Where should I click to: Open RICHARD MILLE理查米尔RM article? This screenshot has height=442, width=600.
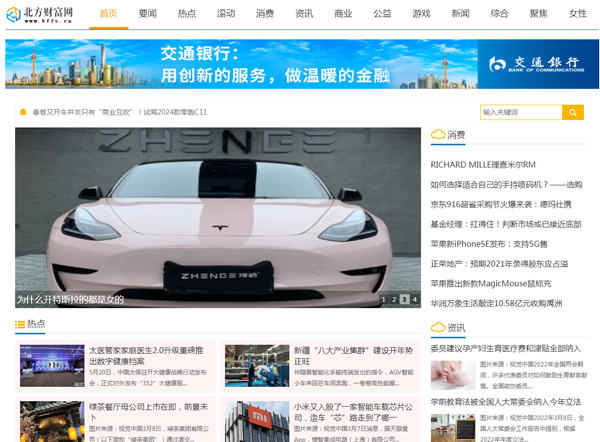point(483,165)
